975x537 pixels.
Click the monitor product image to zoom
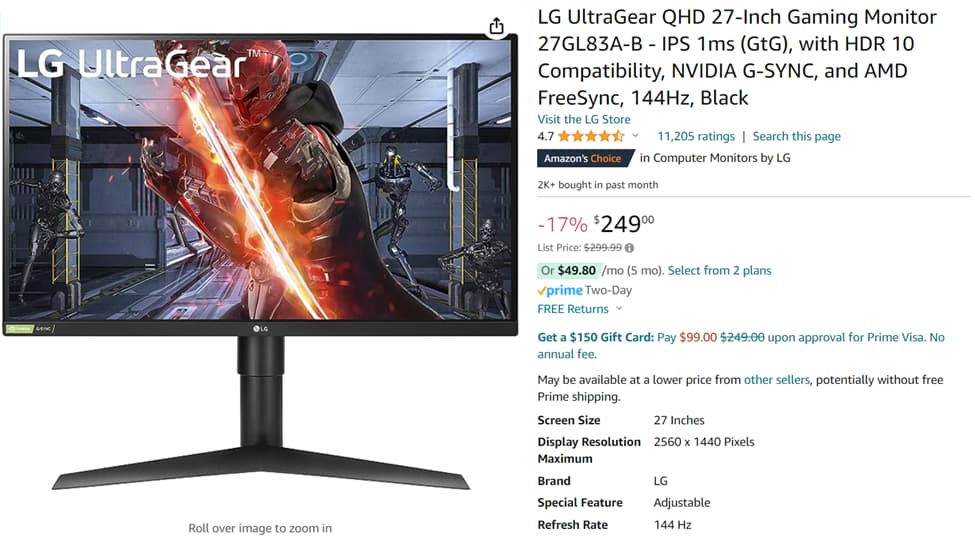pos(261,262)
